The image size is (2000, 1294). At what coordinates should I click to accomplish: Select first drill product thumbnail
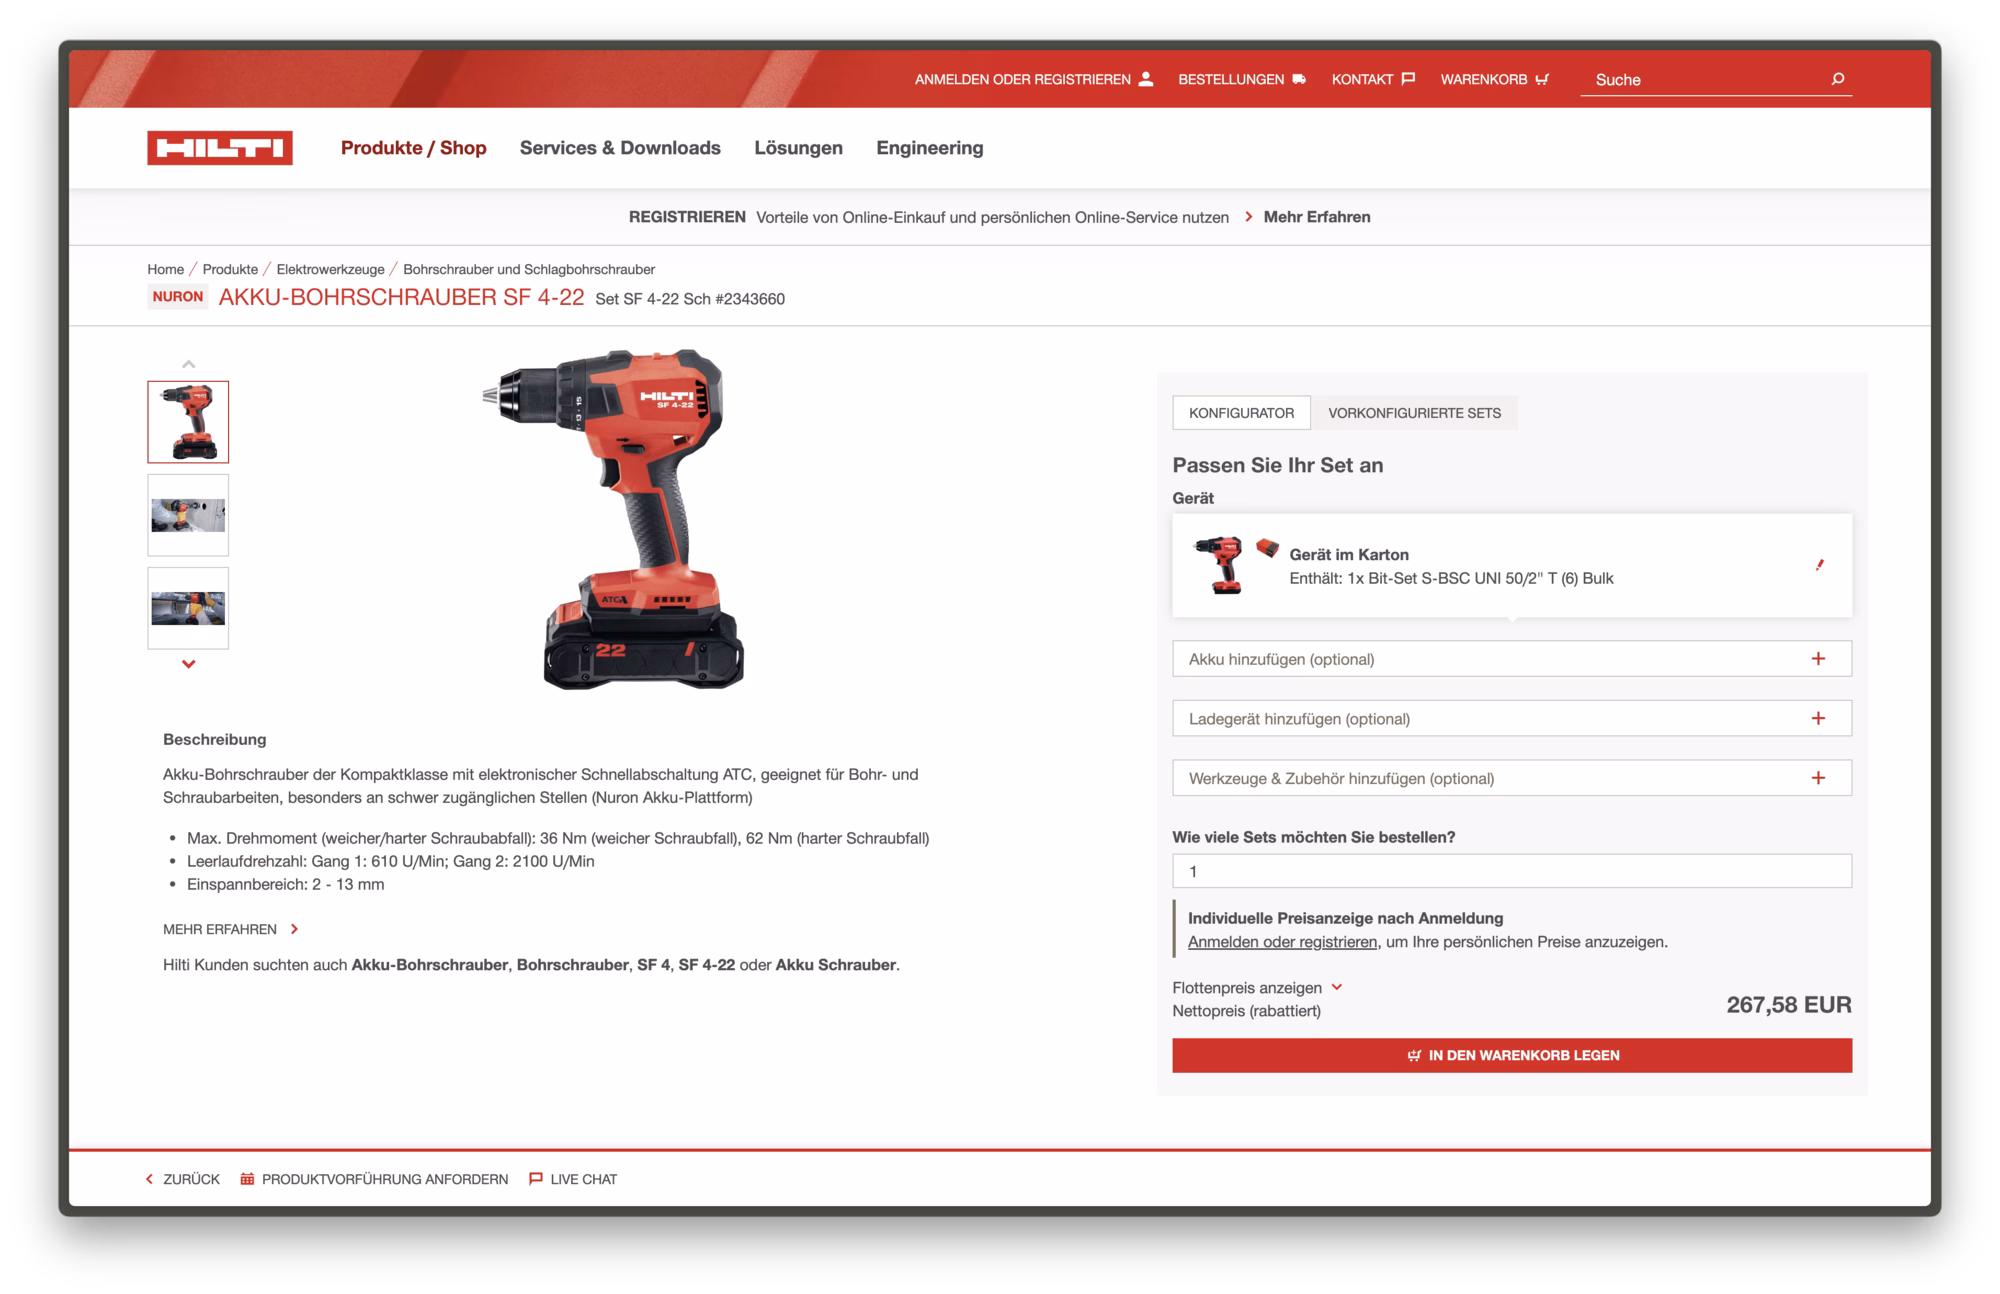point(188,422)
